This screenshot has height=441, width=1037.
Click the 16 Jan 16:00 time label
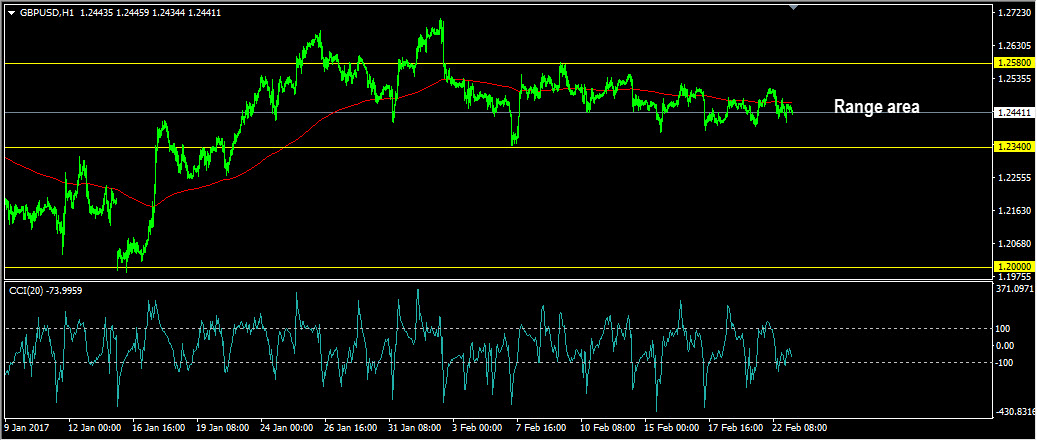(159, 428)
